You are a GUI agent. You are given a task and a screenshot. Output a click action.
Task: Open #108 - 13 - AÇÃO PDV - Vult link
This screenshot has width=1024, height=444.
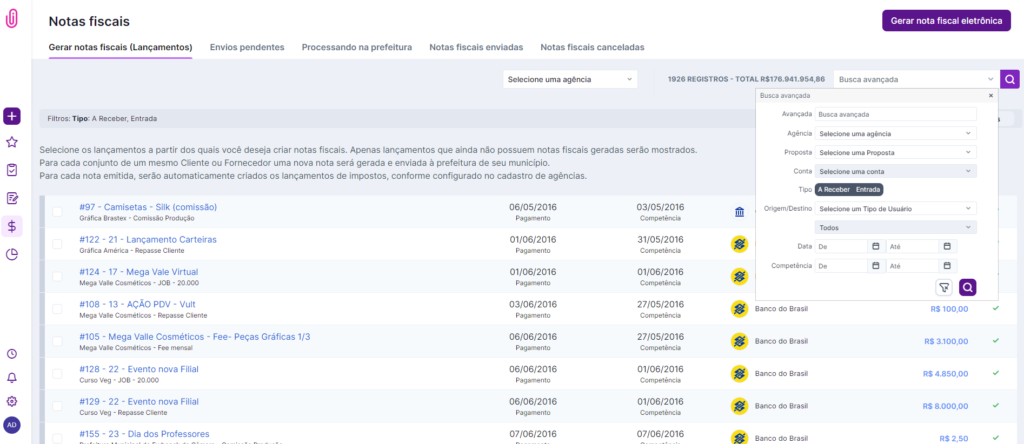coord(137,304)
